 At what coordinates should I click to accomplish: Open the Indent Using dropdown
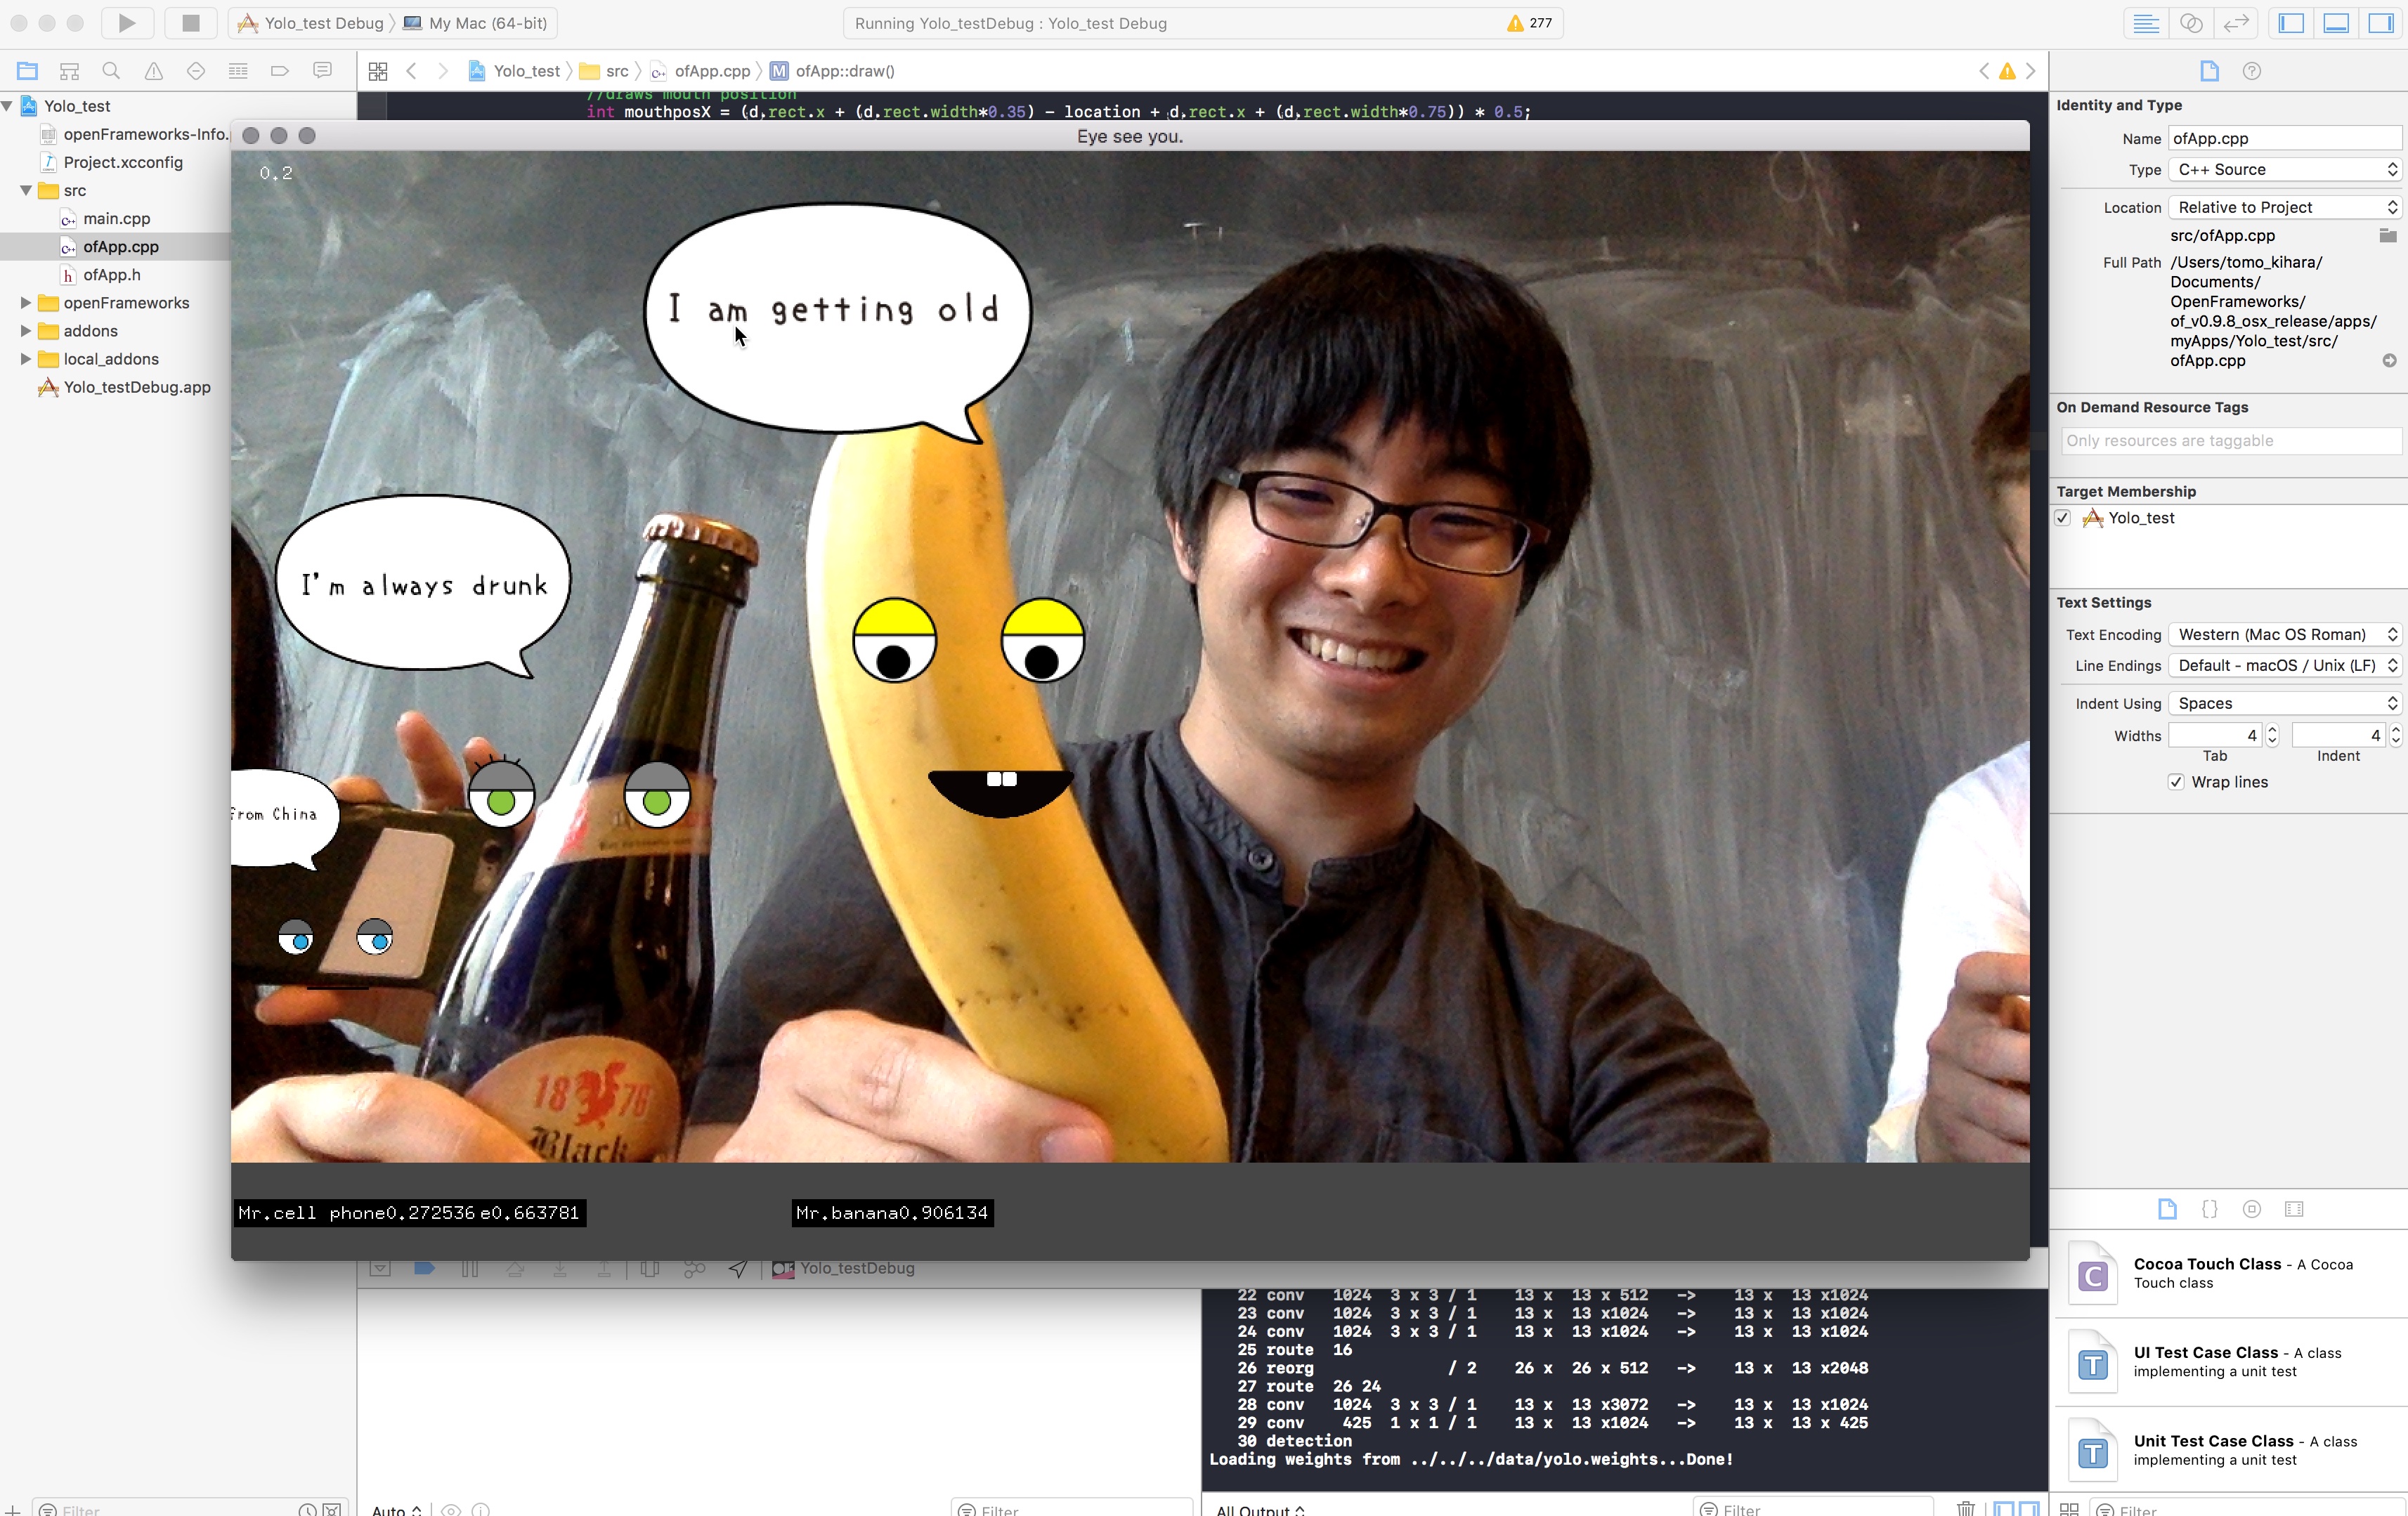point(2284,703)
